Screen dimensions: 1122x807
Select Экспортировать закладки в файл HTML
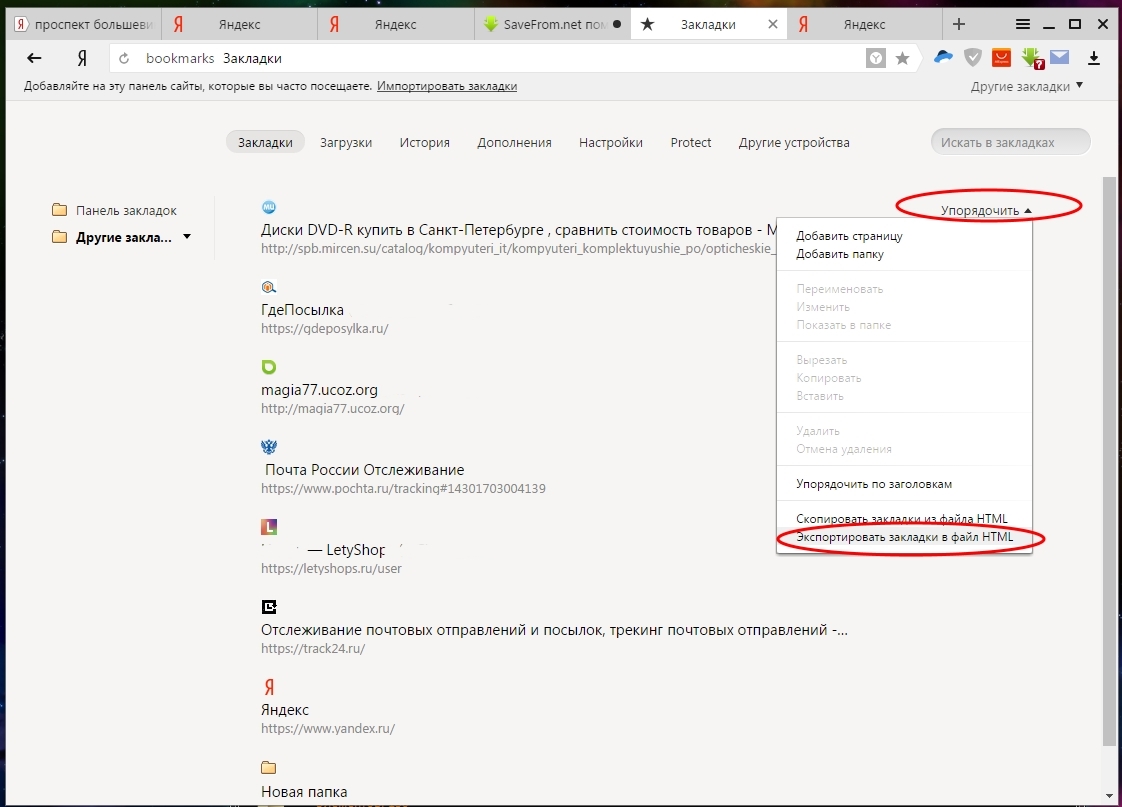[x=904, y=537]
